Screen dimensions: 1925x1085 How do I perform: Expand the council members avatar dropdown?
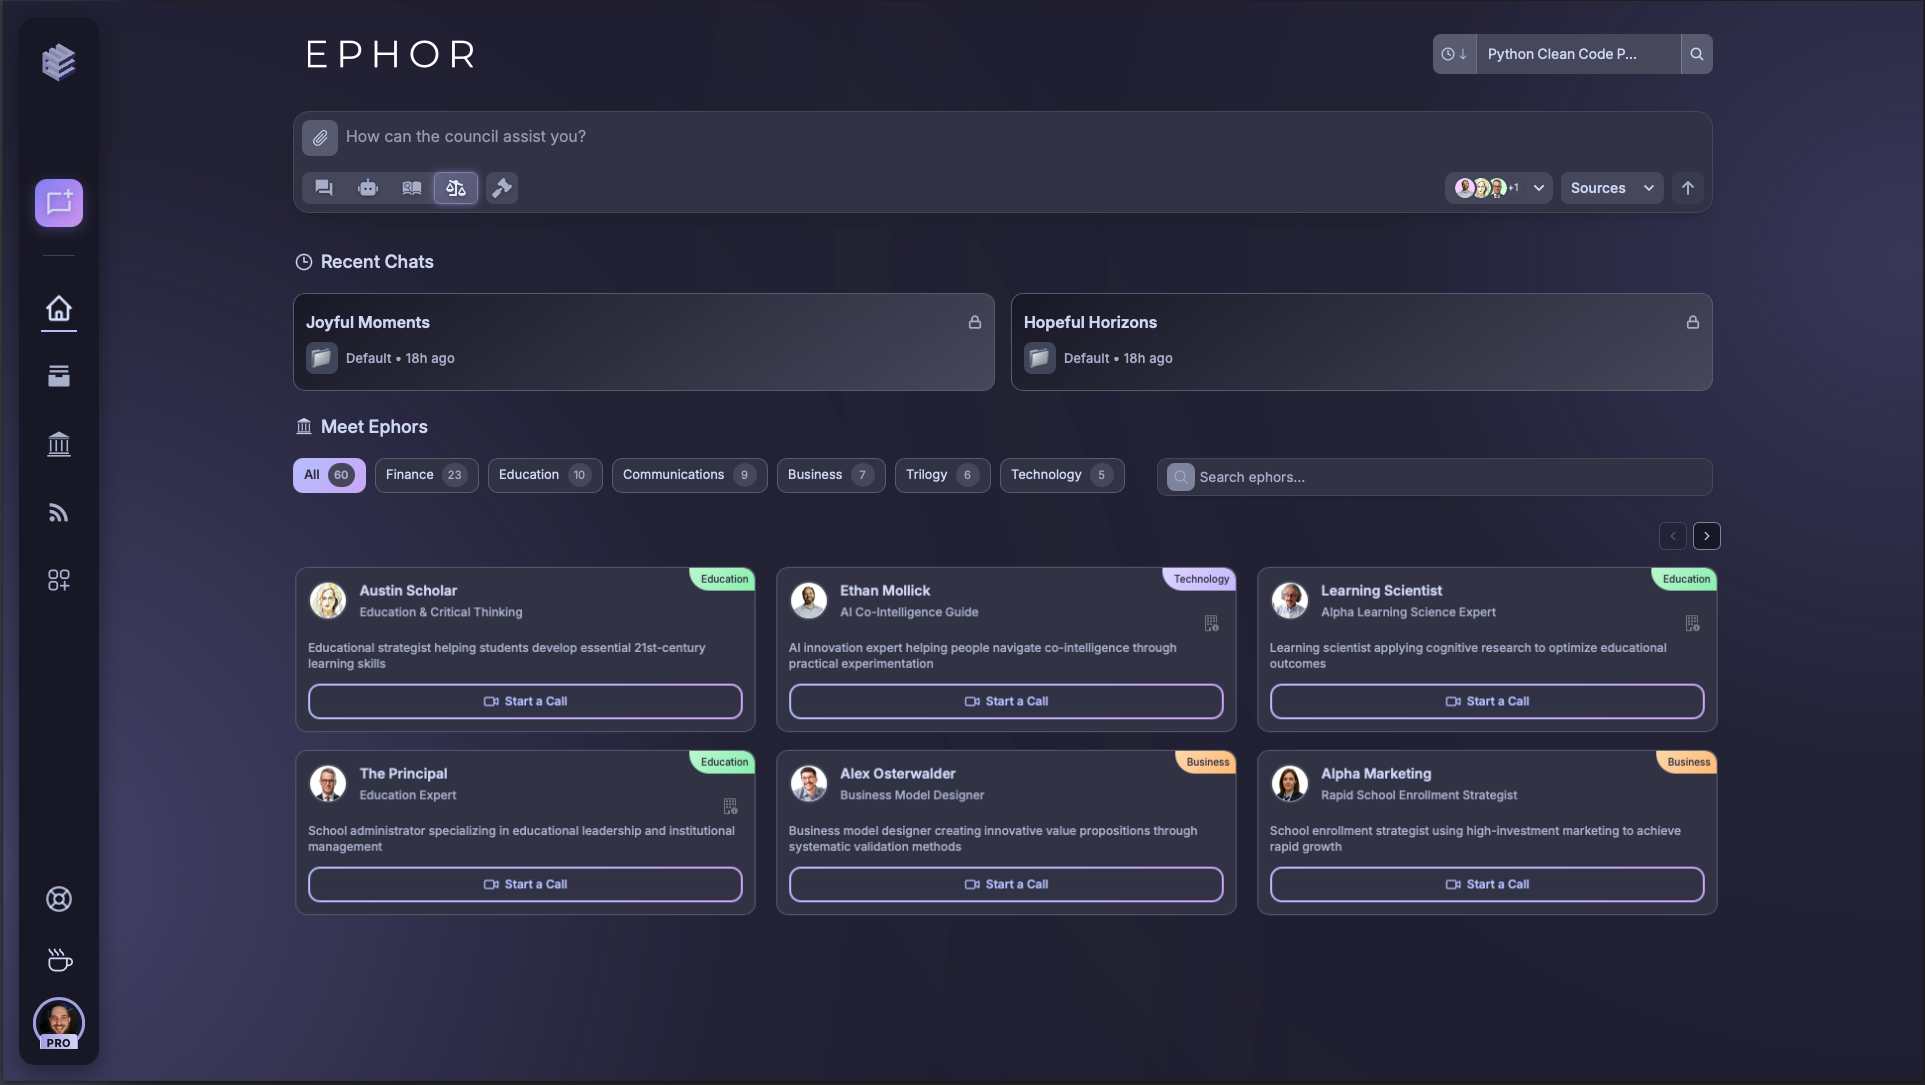(x=1537, y=188)
